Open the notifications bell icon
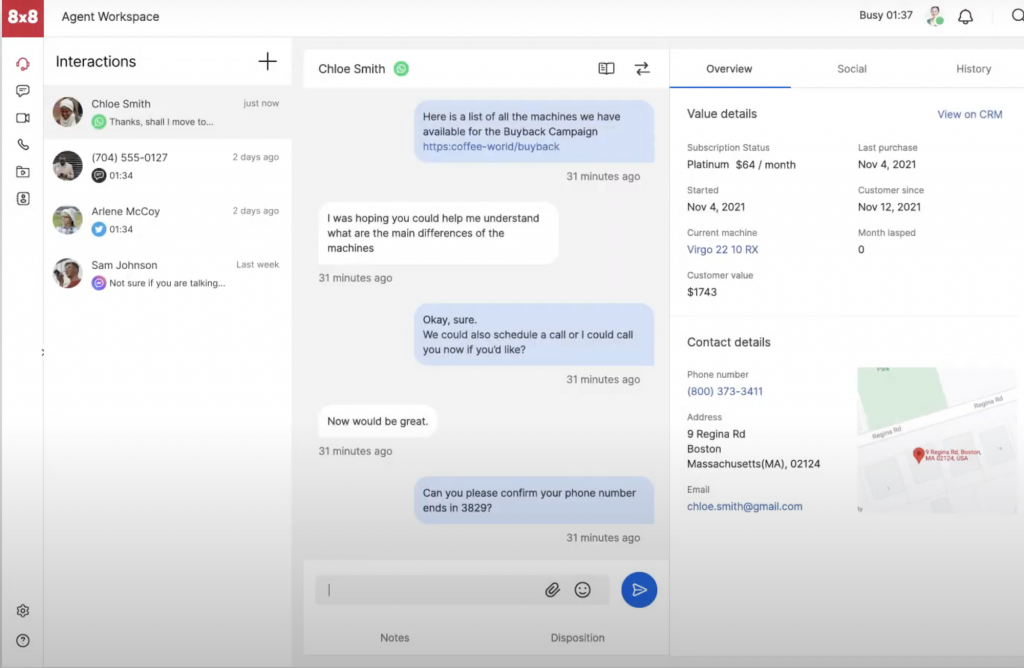Image resolution: width=1024 pixels, height=668 pixels. [x=965, y=17]
